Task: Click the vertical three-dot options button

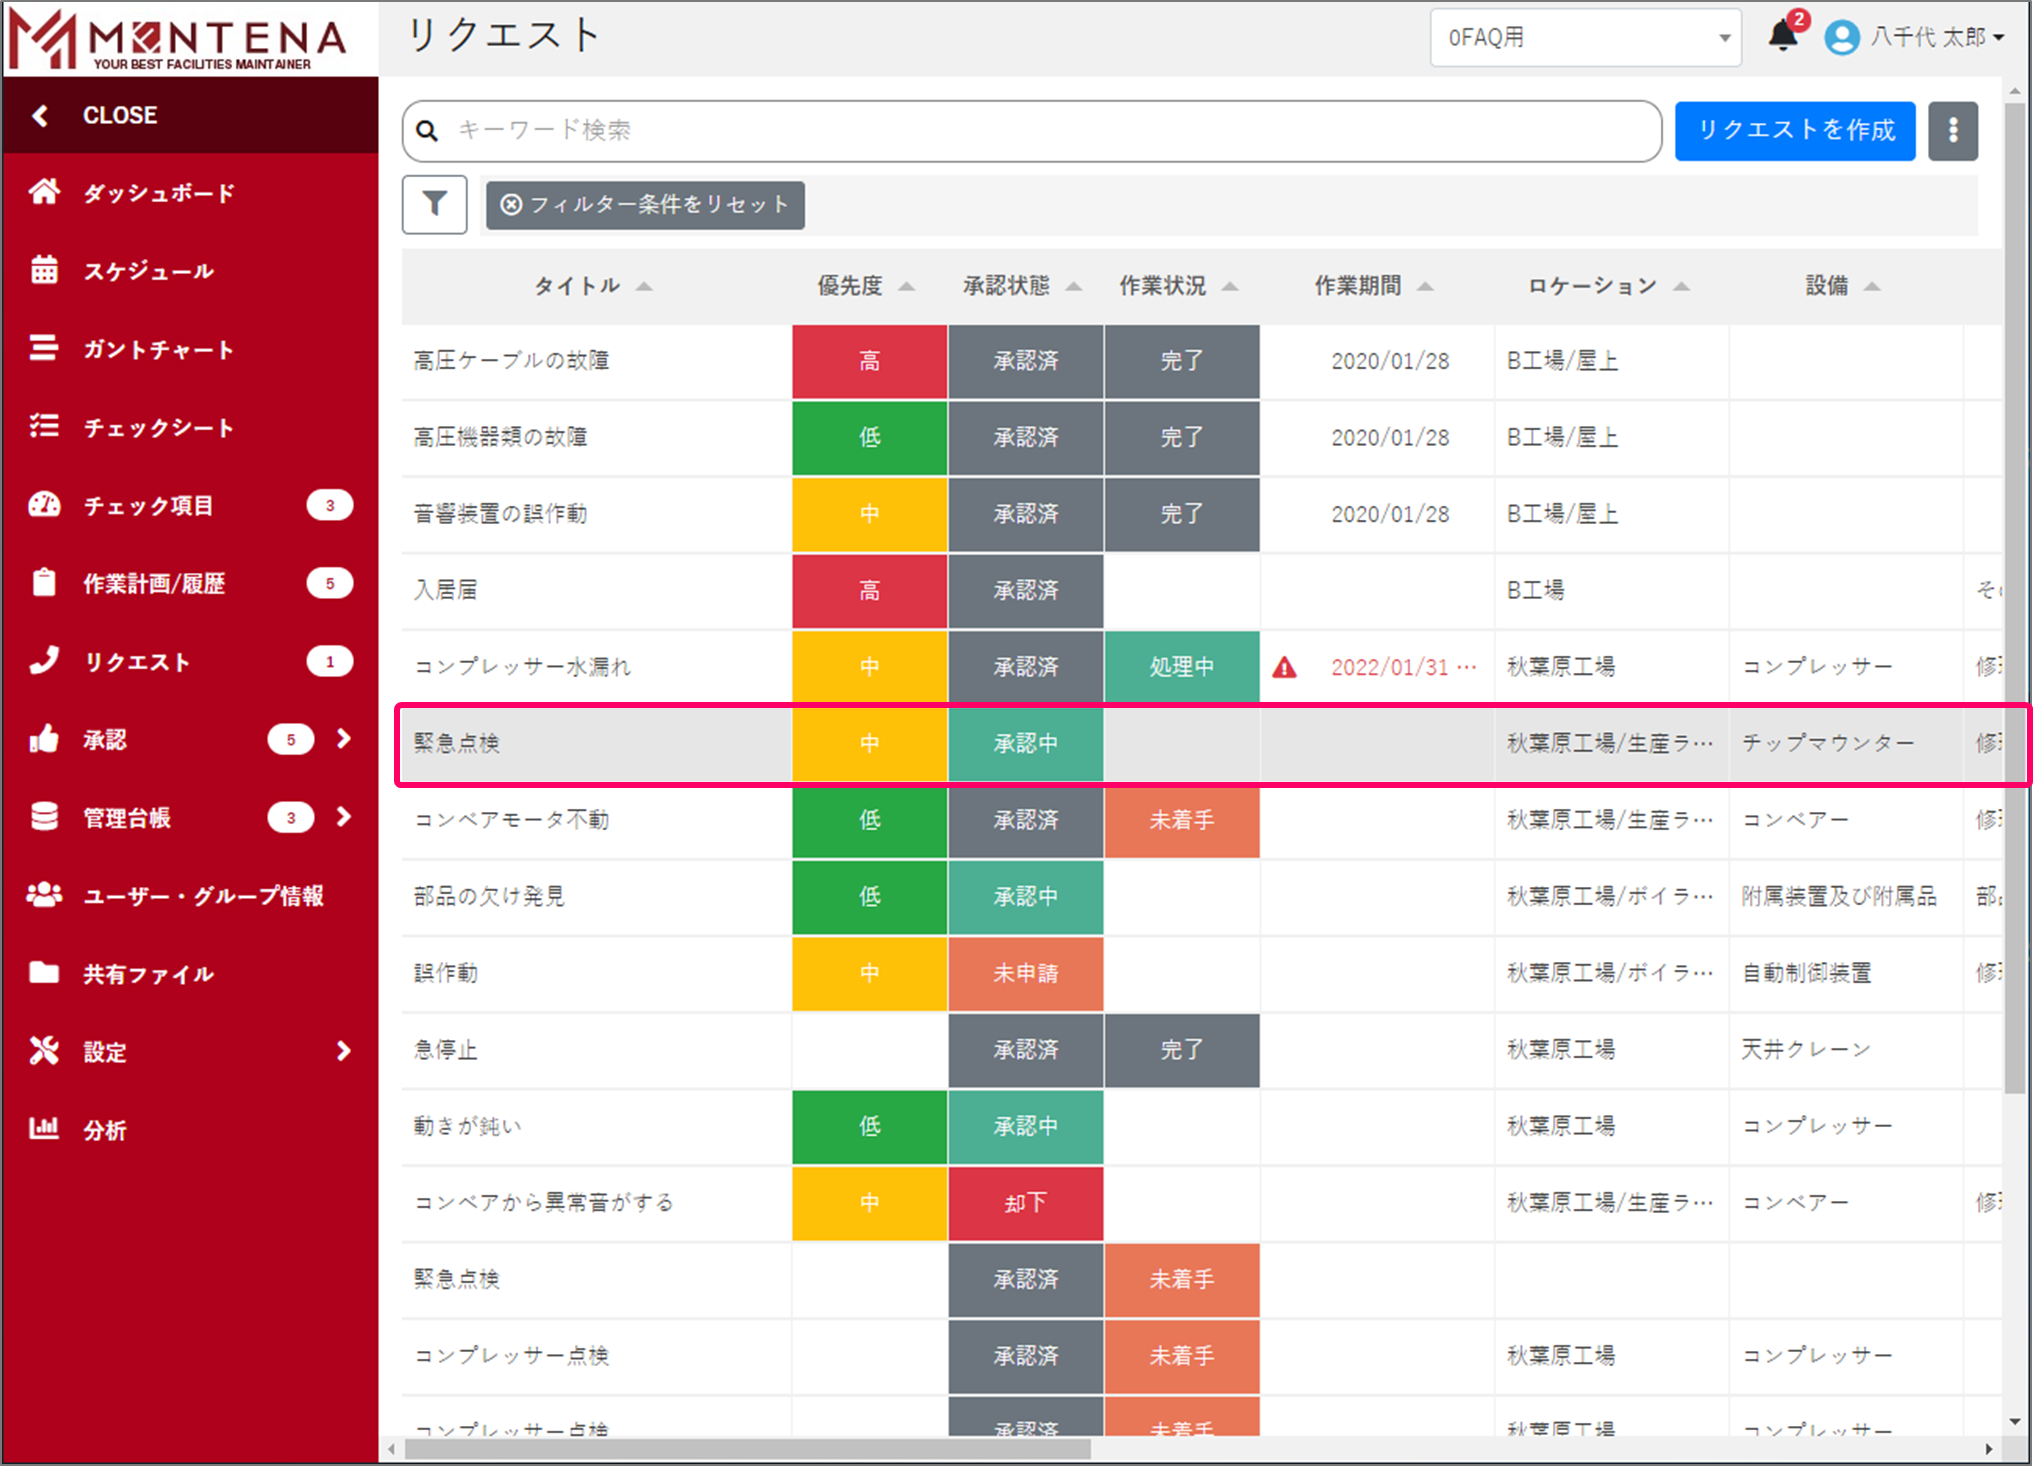Action: click(x=1952, y=130)
